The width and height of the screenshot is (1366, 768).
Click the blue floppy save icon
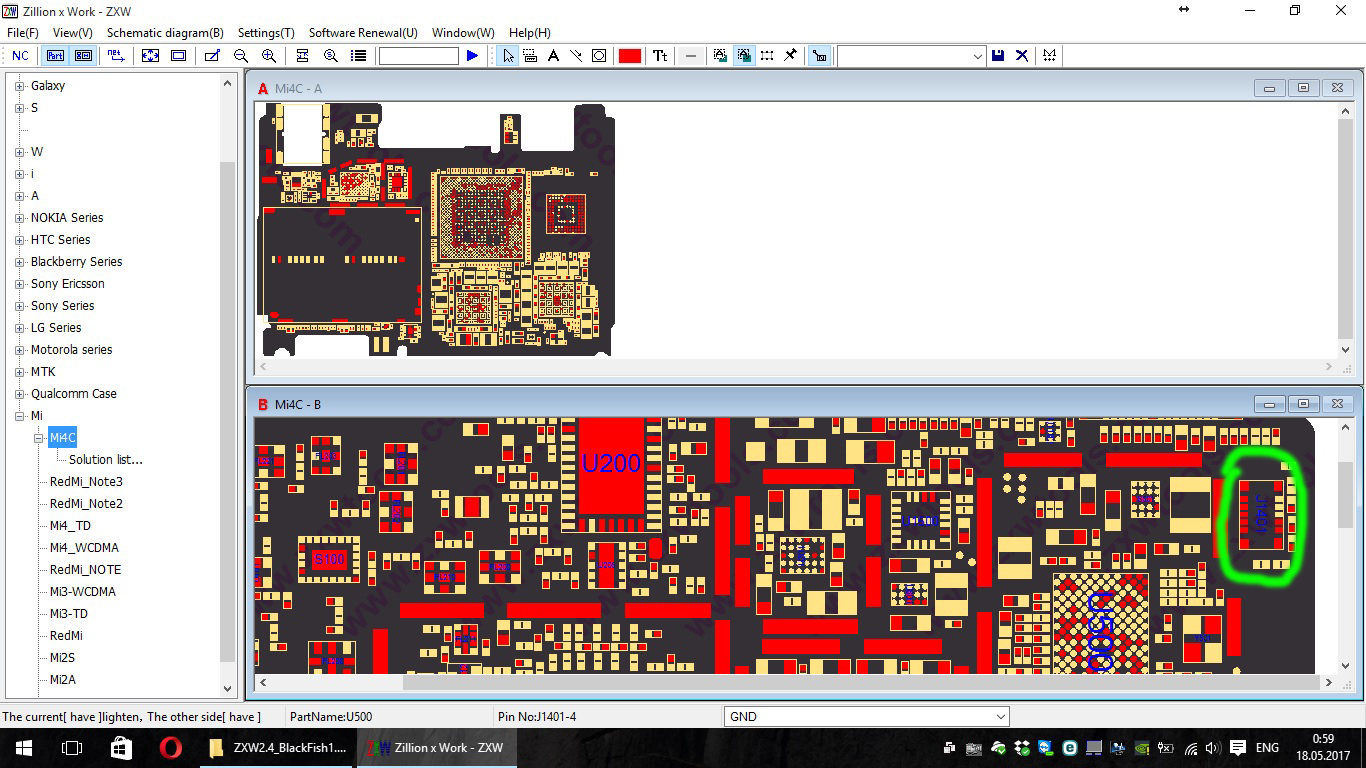(998, 56)
